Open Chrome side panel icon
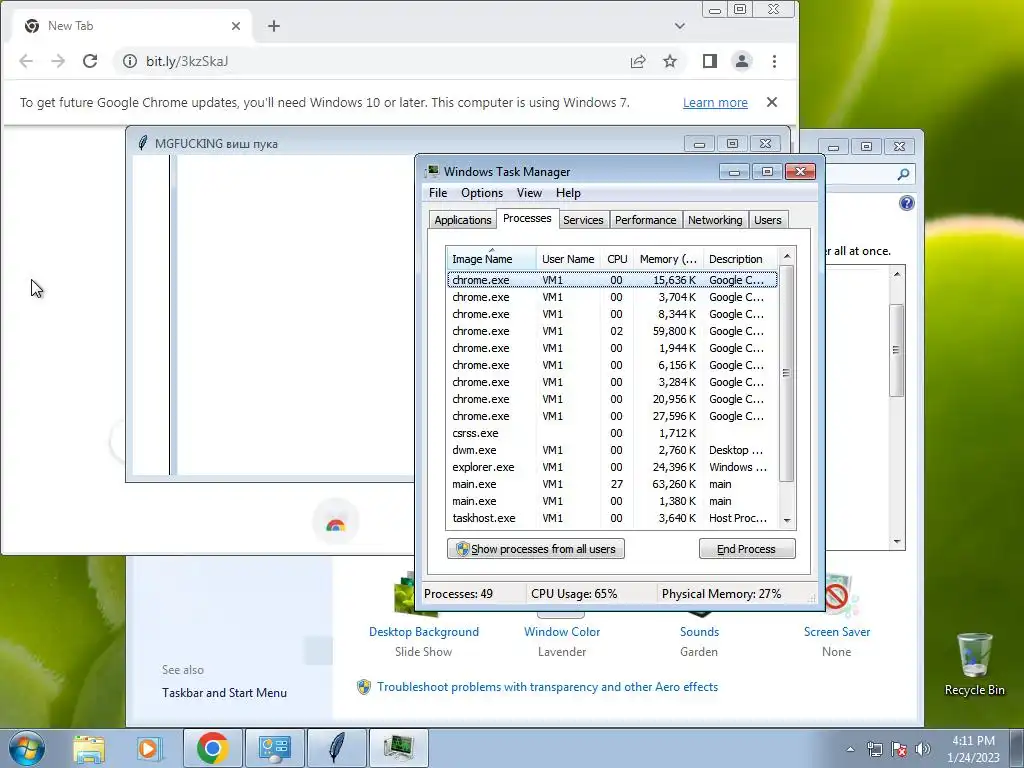 click(x=710, y=61)
